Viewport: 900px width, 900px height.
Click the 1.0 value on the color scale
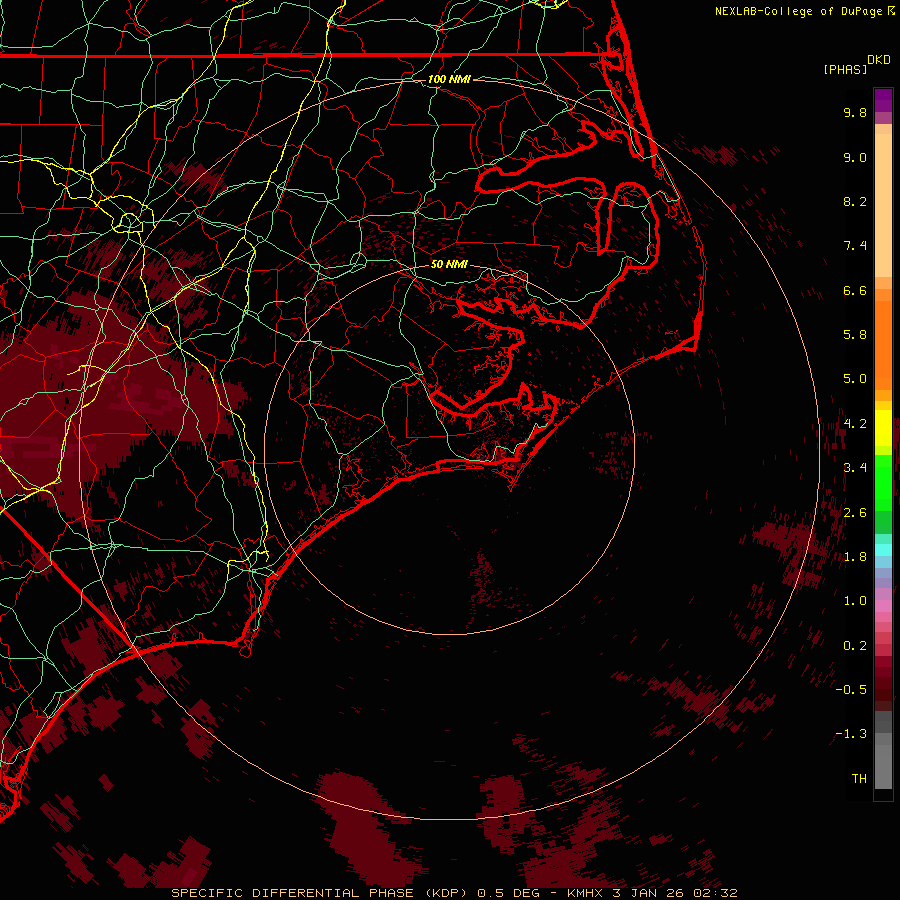[855, 601]
